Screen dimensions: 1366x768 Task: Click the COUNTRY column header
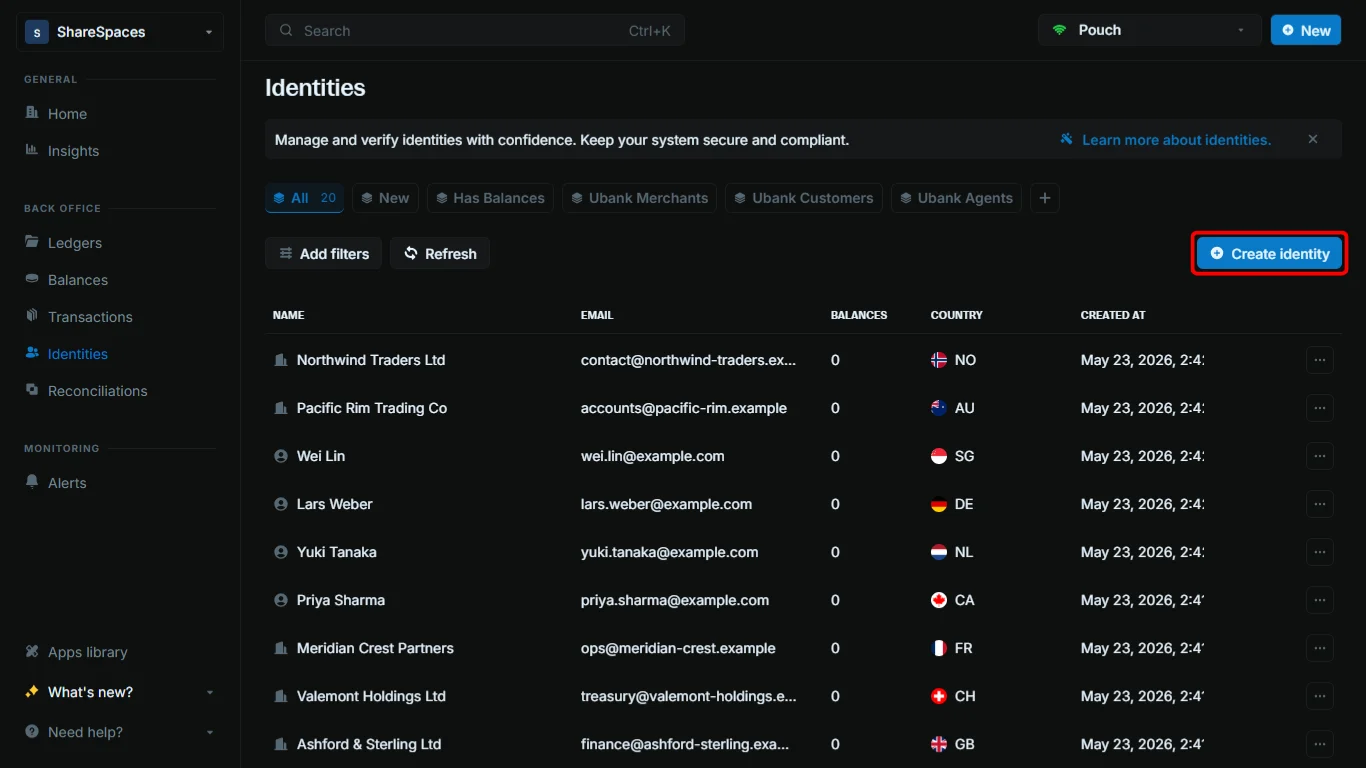coord(956,315)
